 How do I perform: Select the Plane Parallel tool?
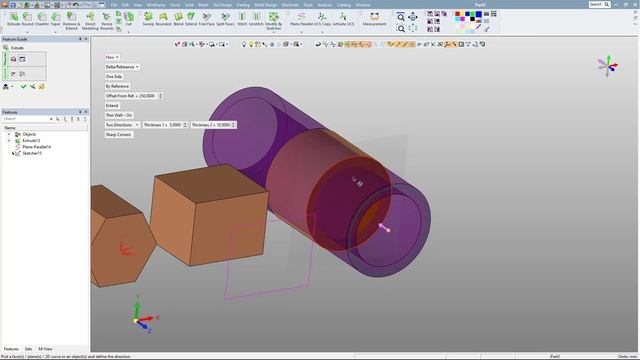[x=301, y=19]
